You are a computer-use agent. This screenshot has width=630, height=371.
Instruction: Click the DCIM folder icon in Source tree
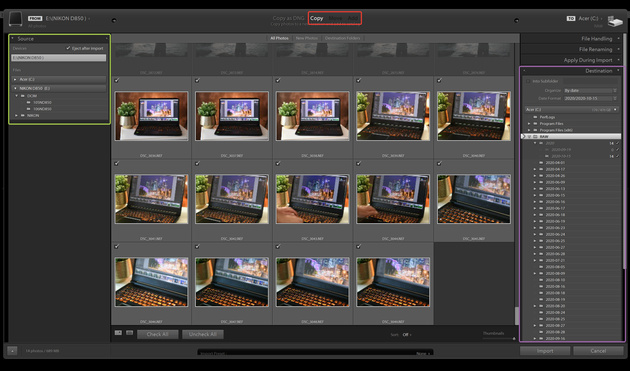(x=23, y=96)
